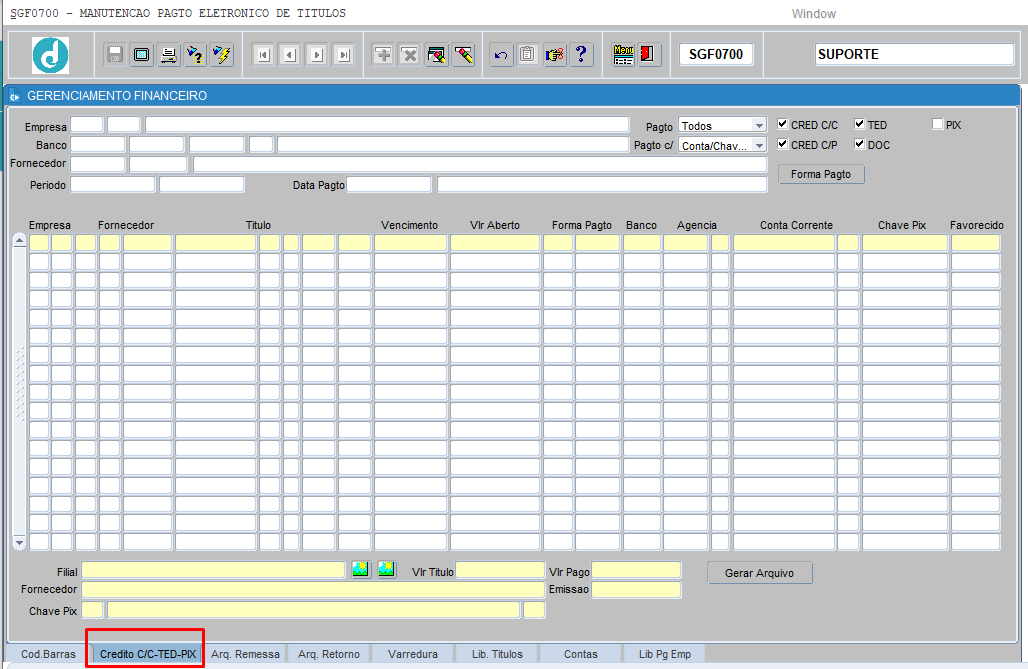Go to the first record arrow
Image resolution: width=1028 pixels, height=669 pixels.
pos(264,55)
